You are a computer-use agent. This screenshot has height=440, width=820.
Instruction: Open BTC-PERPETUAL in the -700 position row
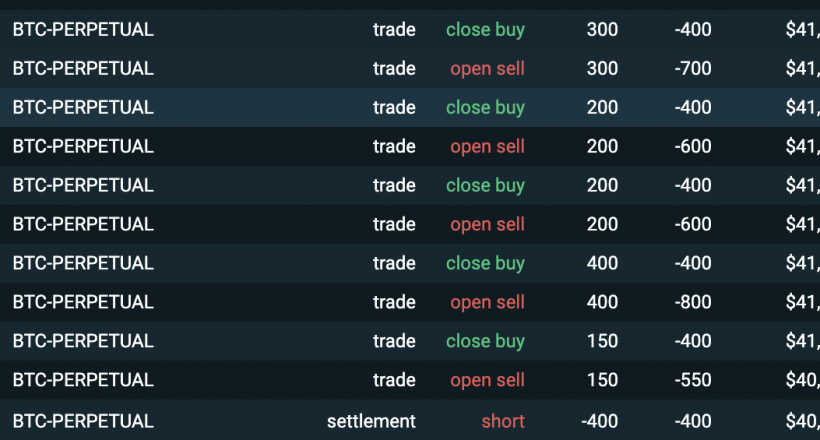pos(83,69)
